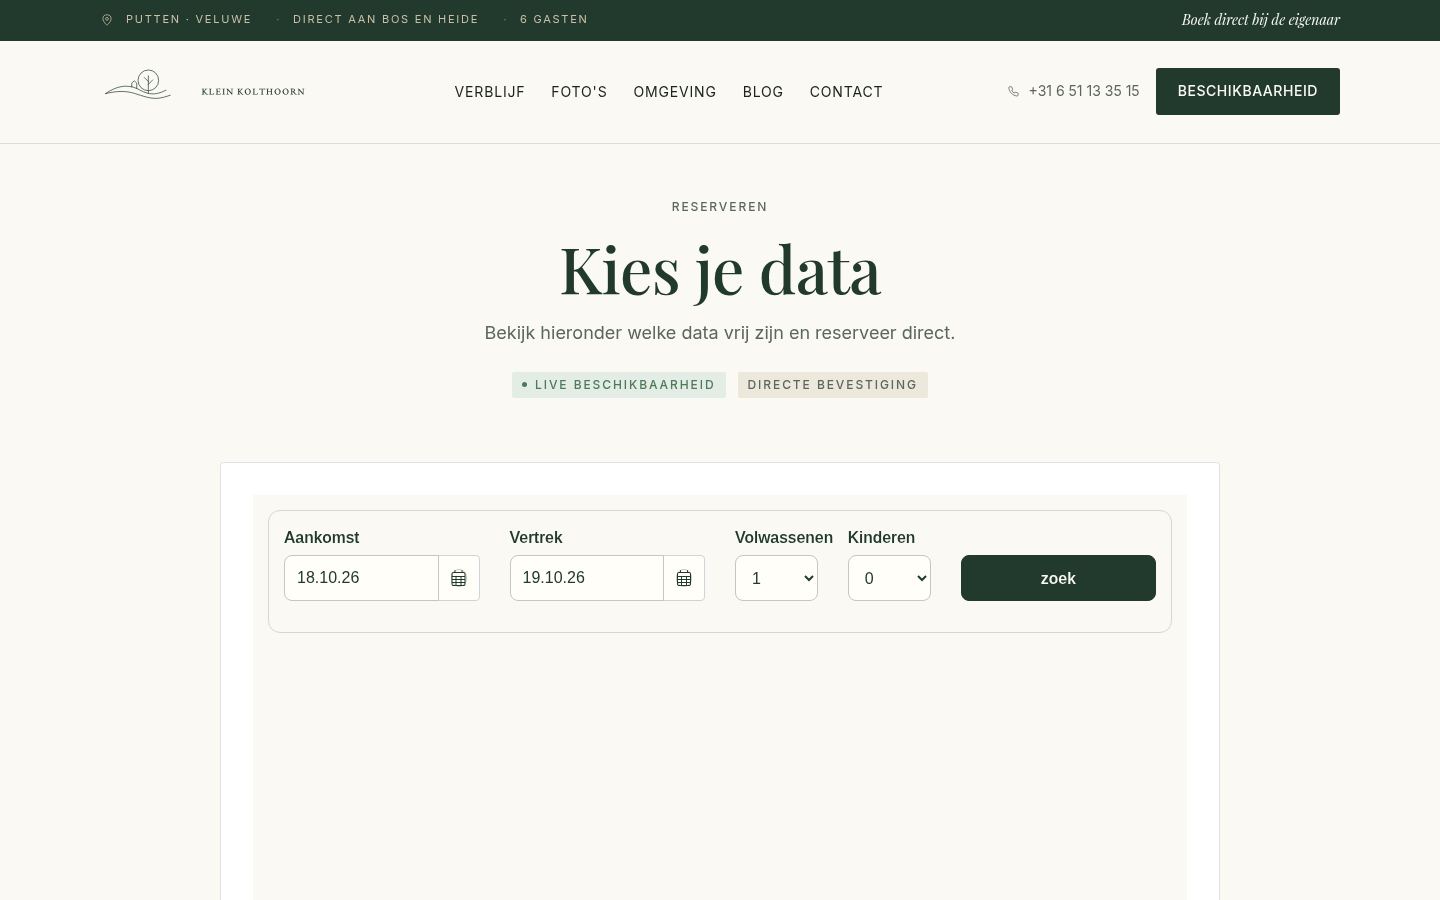Navigate to the Blog page
Image resolution: width=1440 pixels, height=900 pixels.
pos(763,92)
